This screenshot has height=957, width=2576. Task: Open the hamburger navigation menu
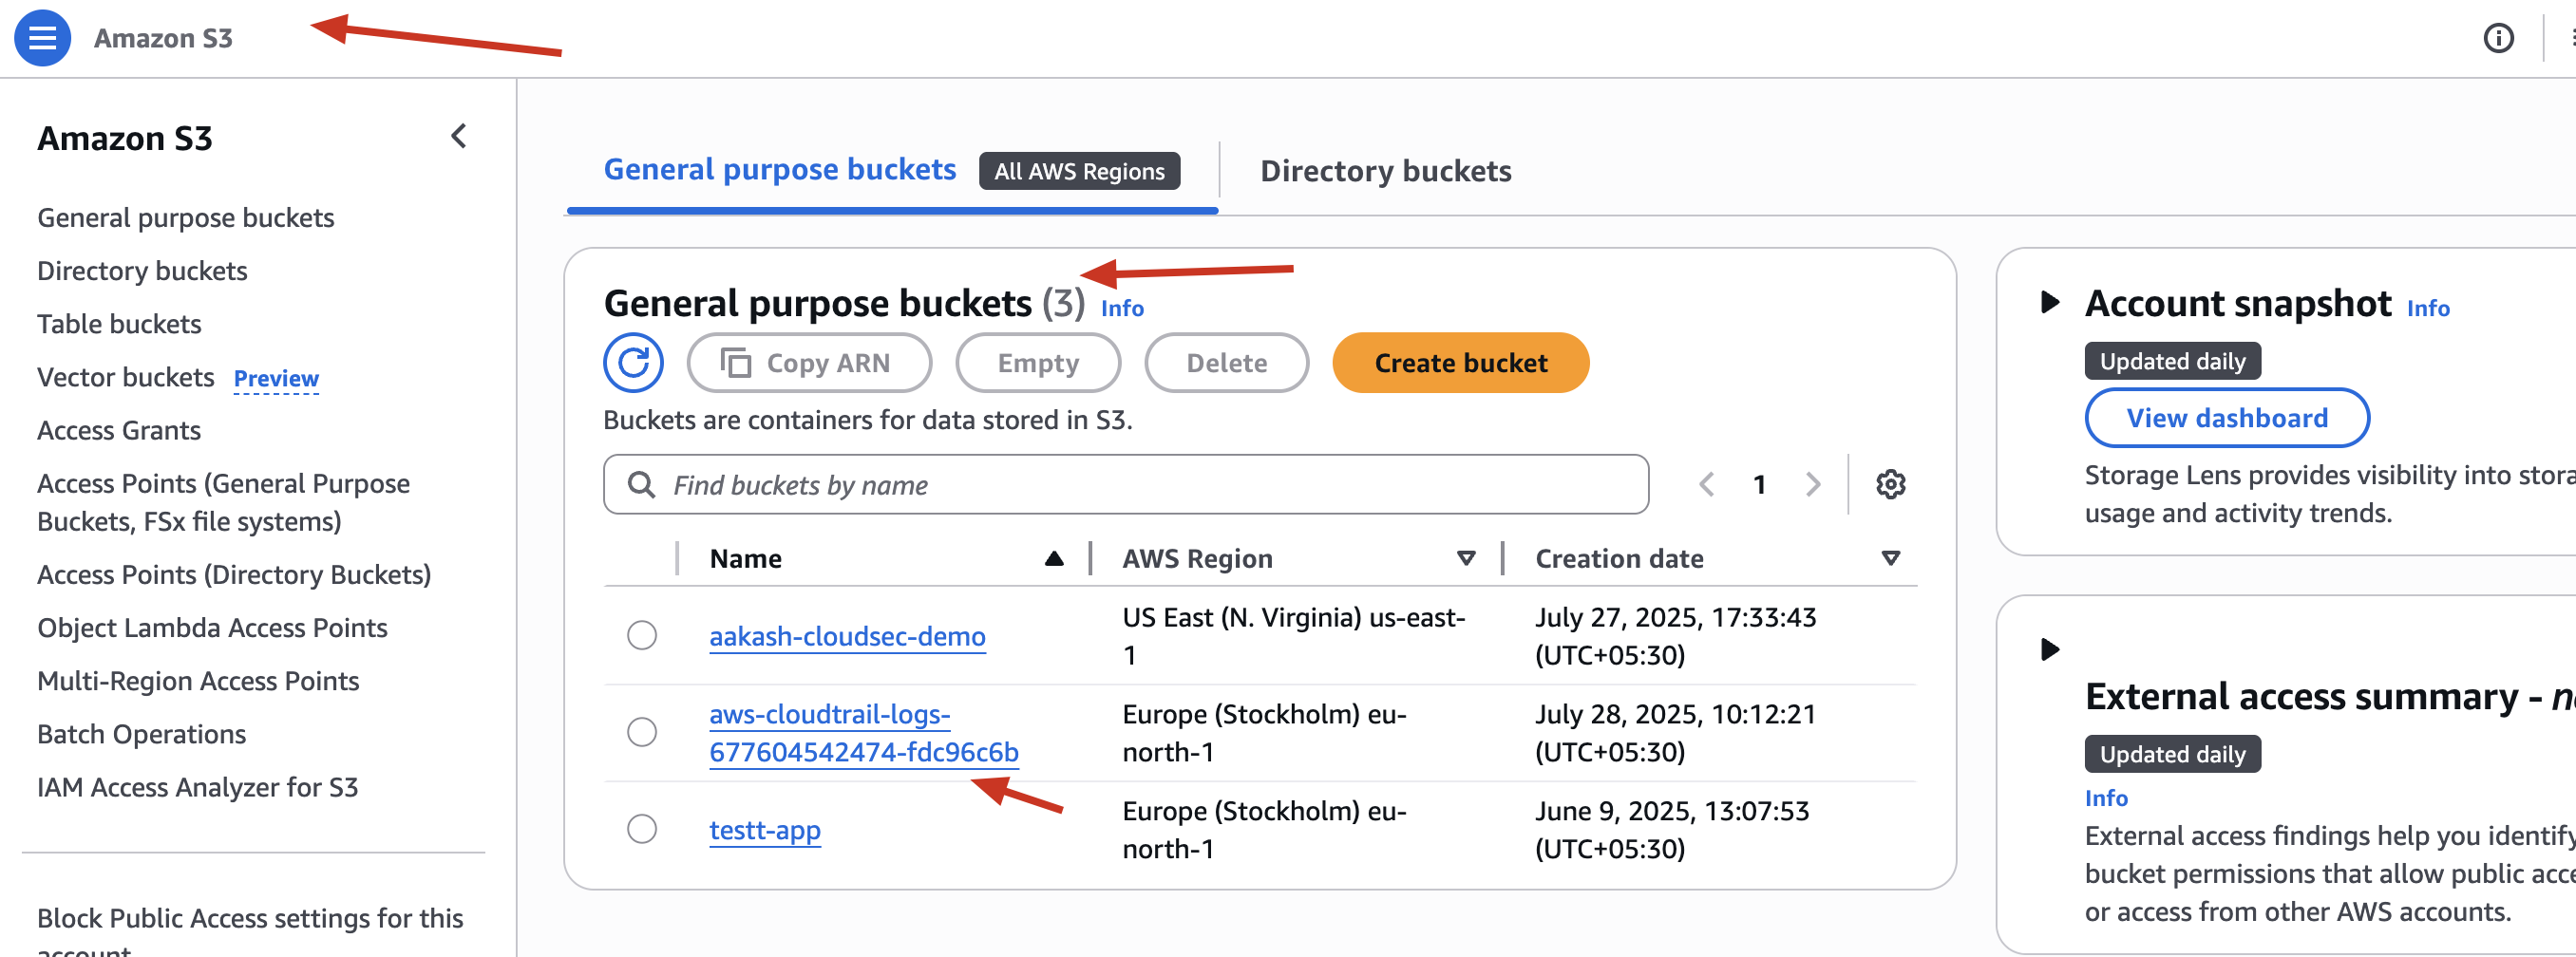pyautogui.click(x=42, y=38)
